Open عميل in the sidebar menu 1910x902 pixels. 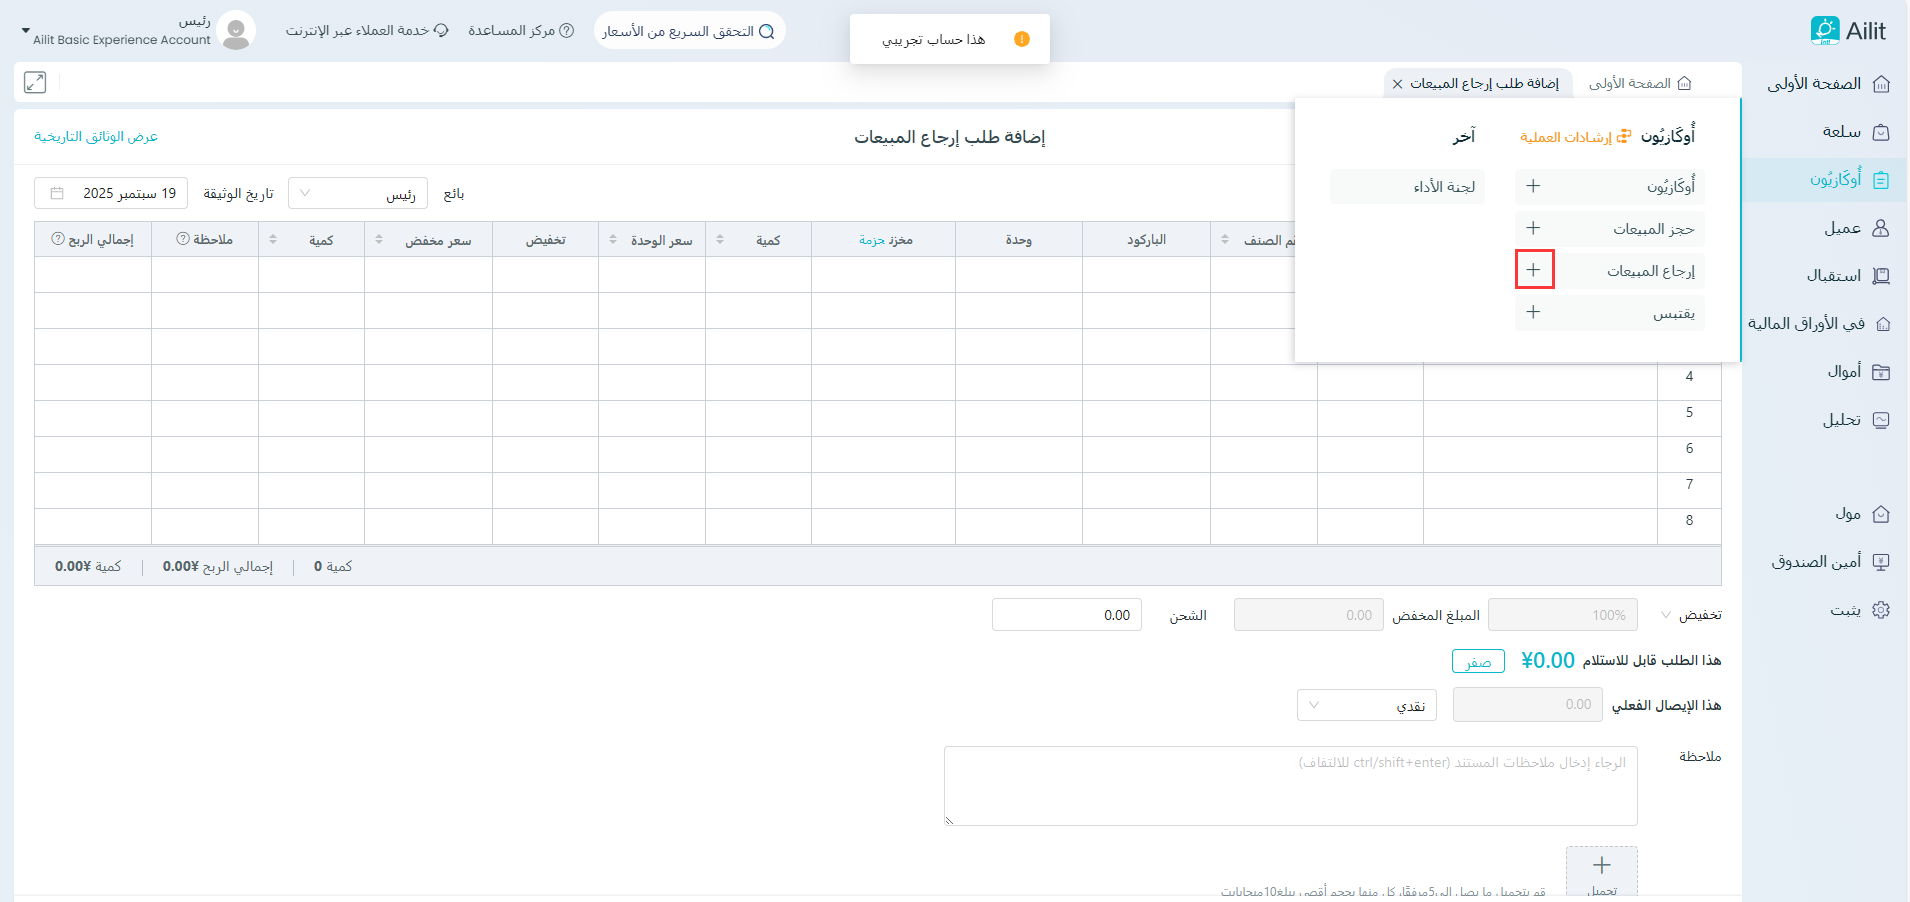point(1841,228)
